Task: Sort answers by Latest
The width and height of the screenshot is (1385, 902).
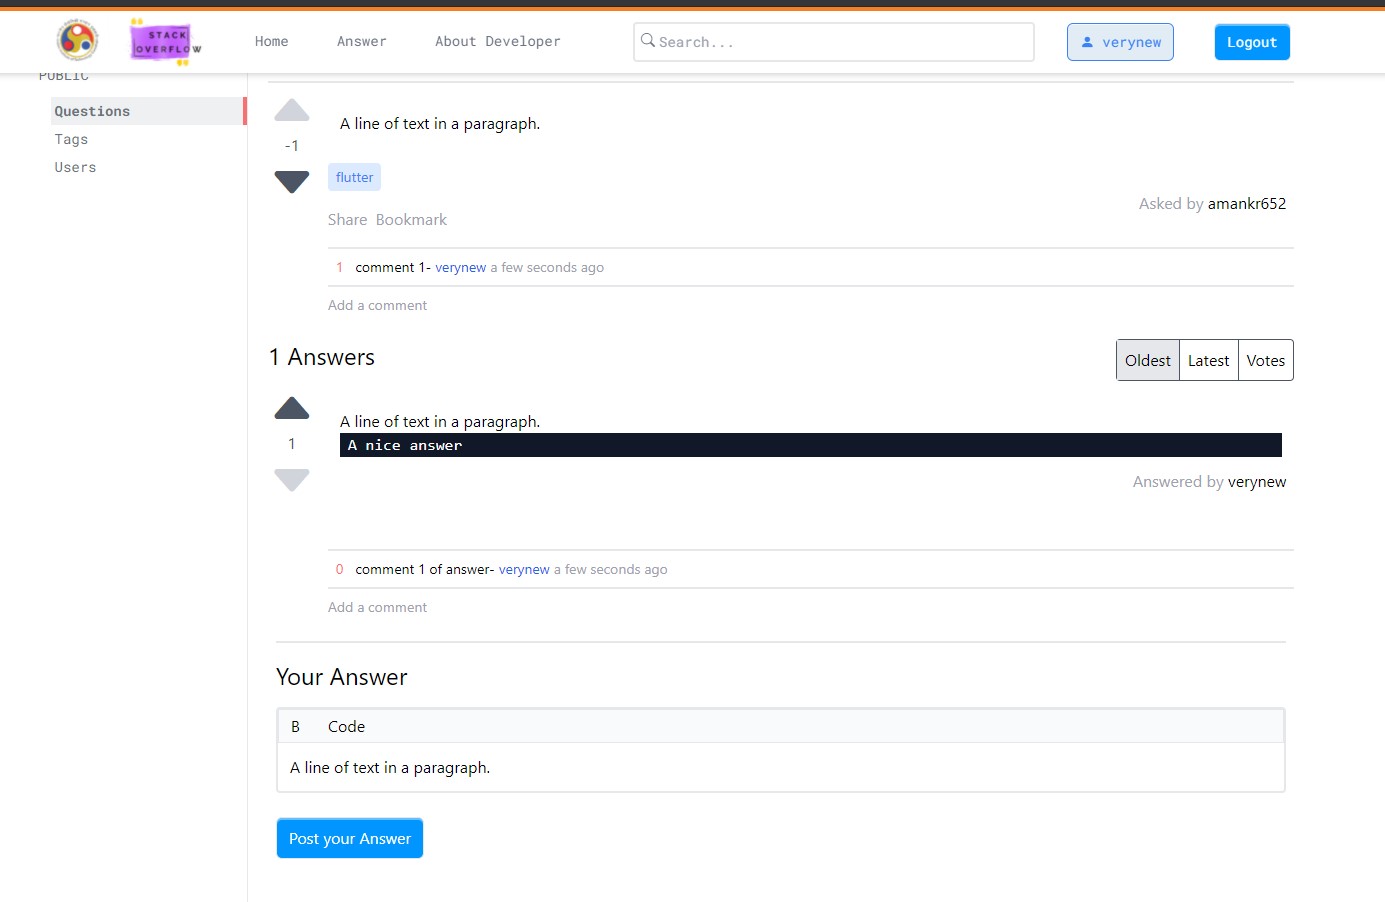Action: coord(1209,361)
